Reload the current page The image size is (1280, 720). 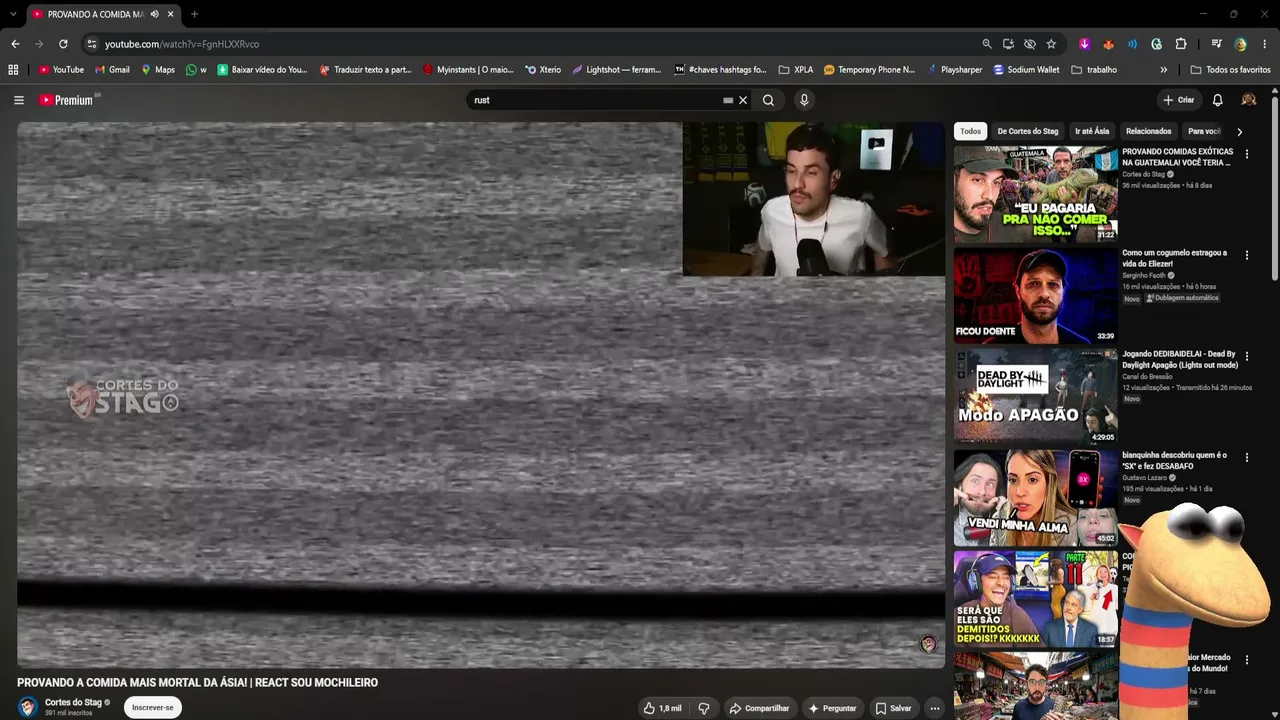tap(63, 44)
